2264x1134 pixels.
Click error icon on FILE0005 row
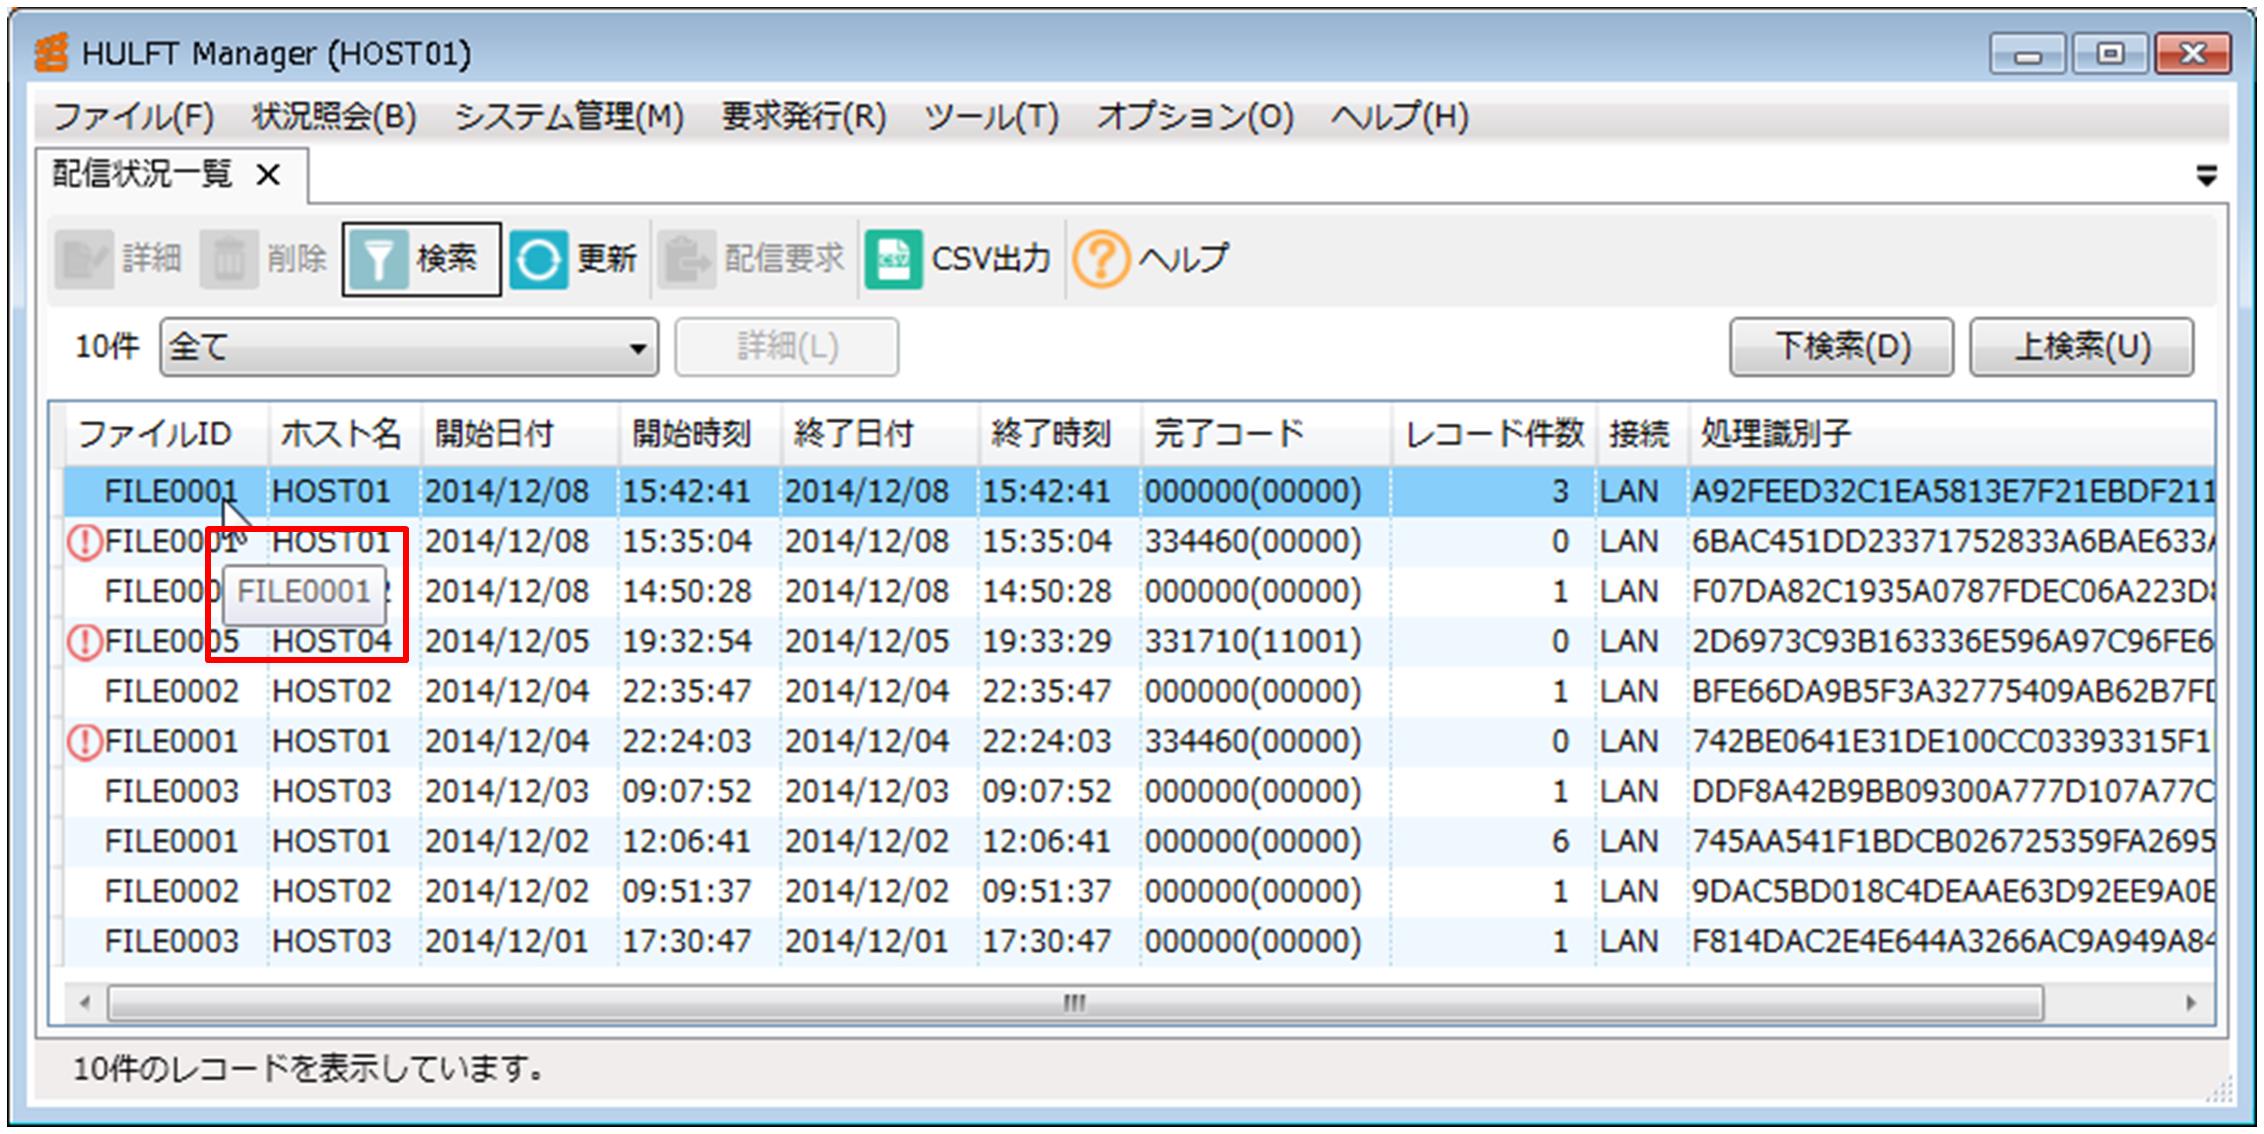coord(85,642)
